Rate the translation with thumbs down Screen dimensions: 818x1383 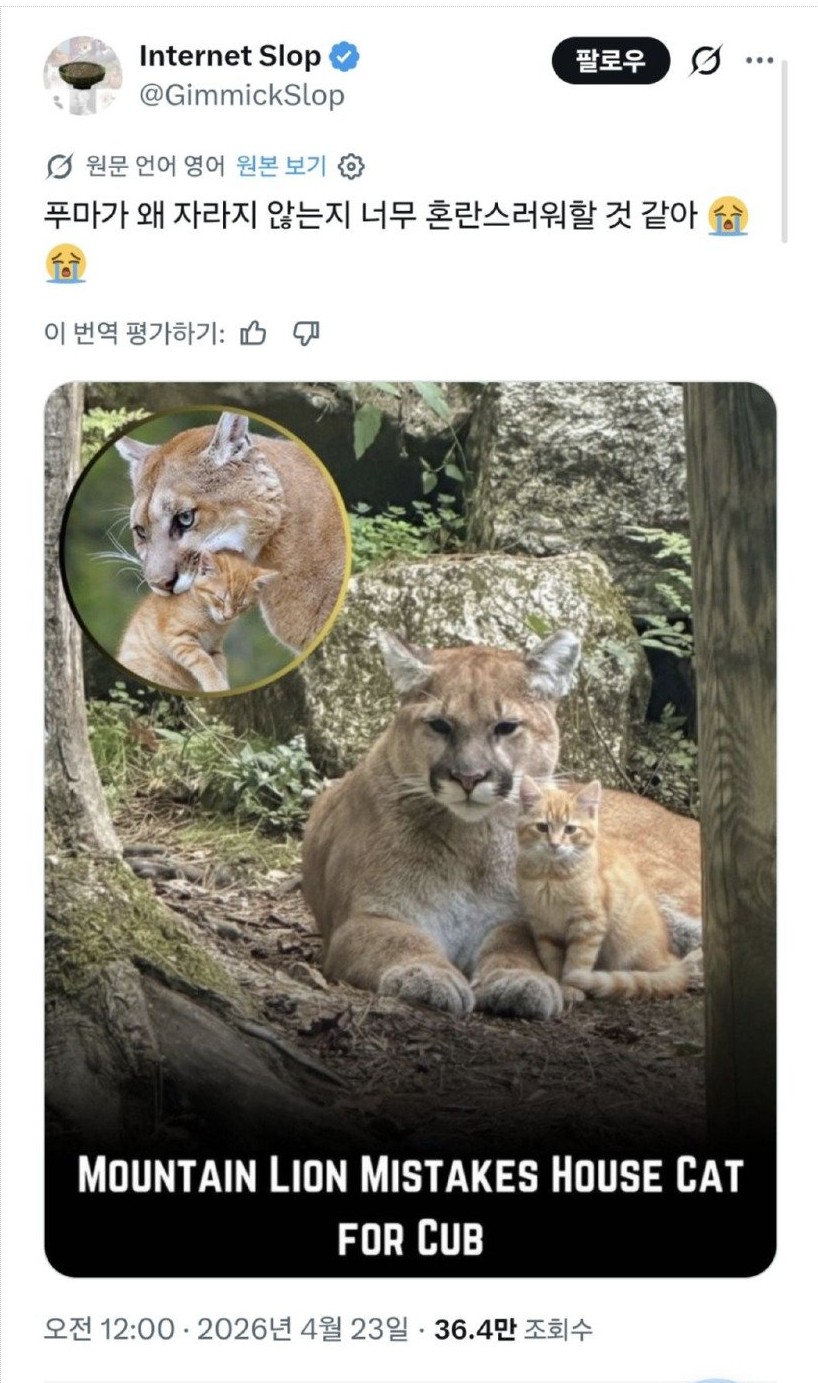(306, 333)
